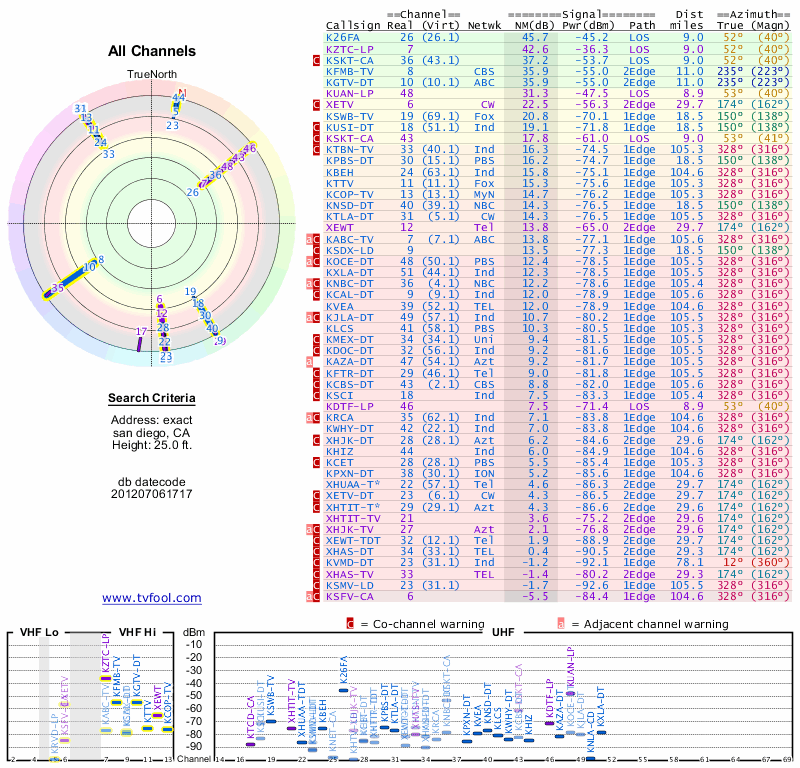The image size is (800, 768).
Task: Click the co-channel warning icon beside XHJK-DT
Action: 316,440
